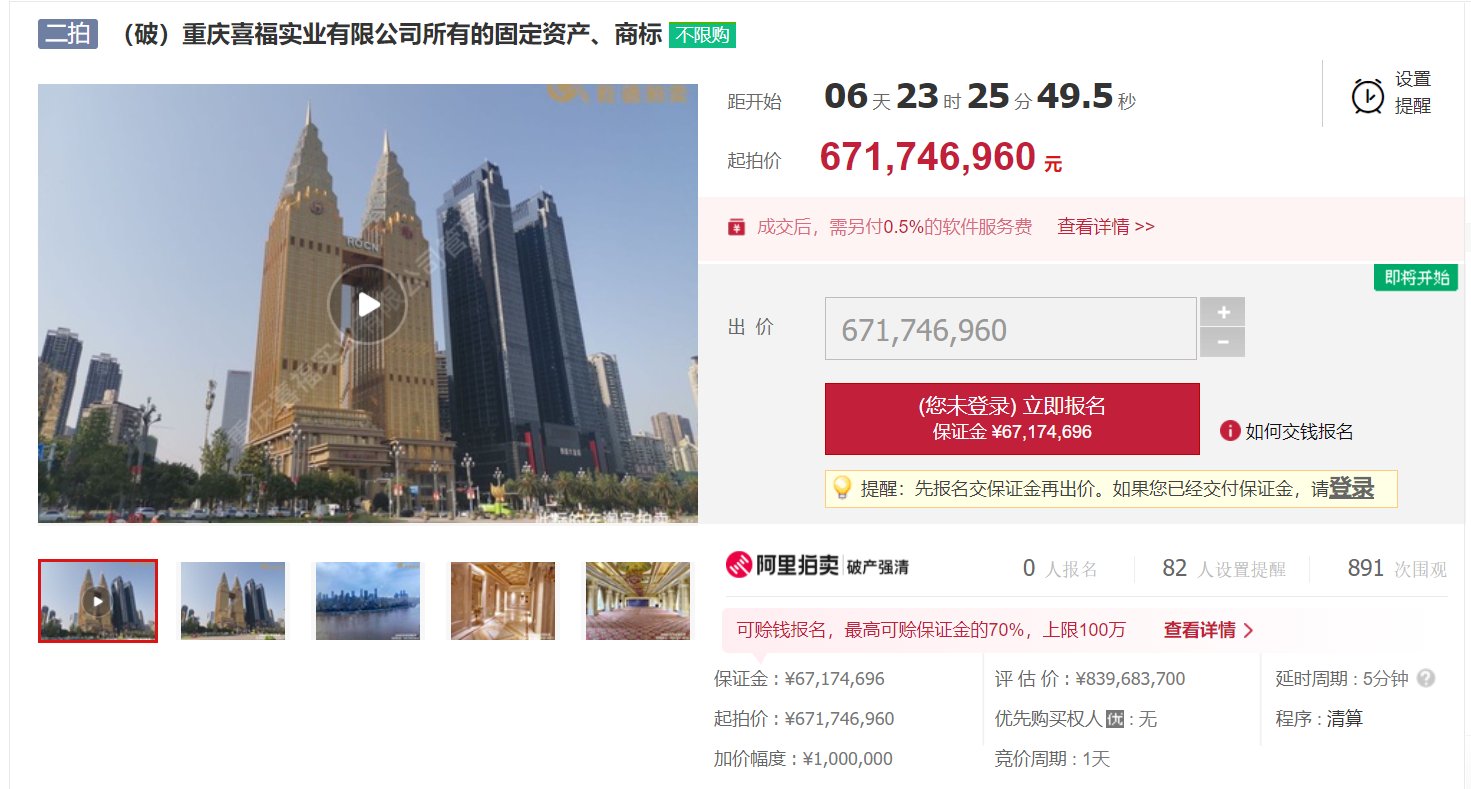Click the 671,746,960 元 starting price
The height and width of the screenshot is (789, 1471).
pyautogui.click(x=940, y=158)
